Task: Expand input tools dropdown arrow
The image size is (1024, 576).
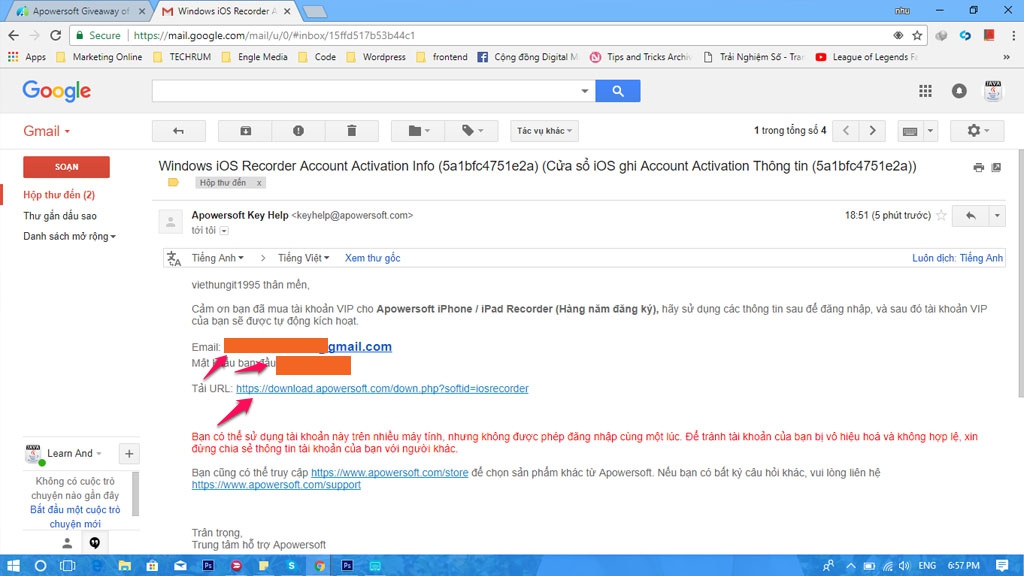Action: (931, 131)
